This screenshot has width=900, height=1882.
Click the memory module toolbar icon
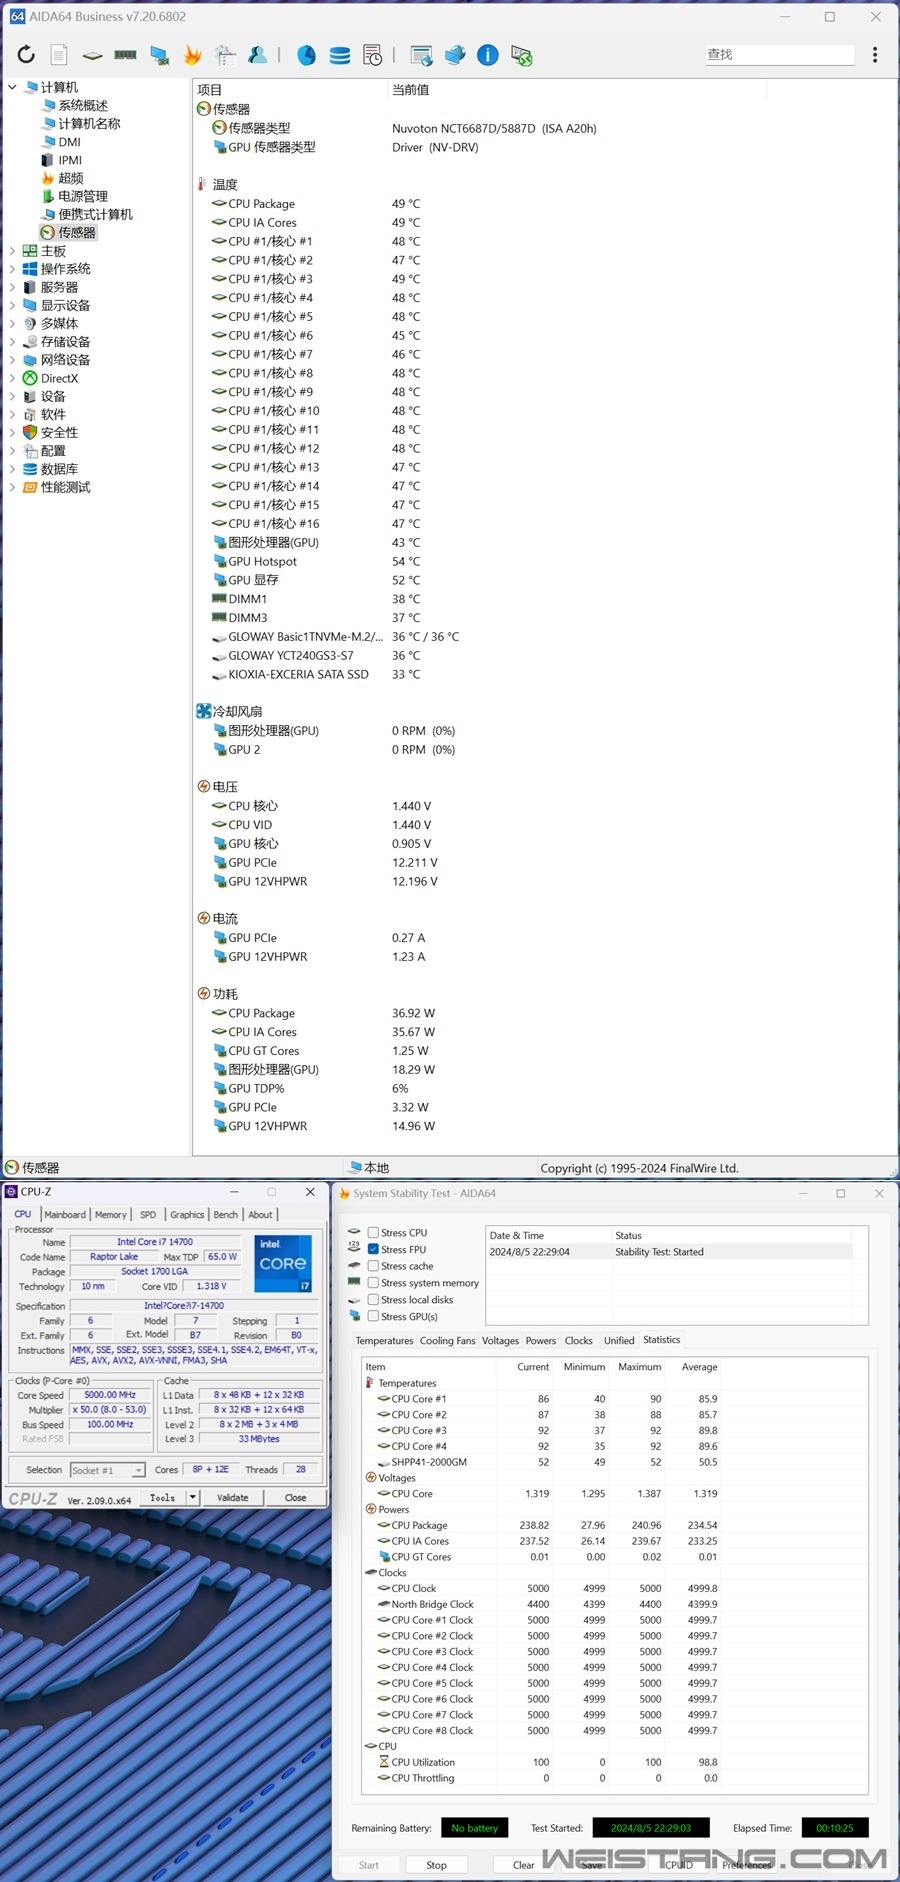125,55
